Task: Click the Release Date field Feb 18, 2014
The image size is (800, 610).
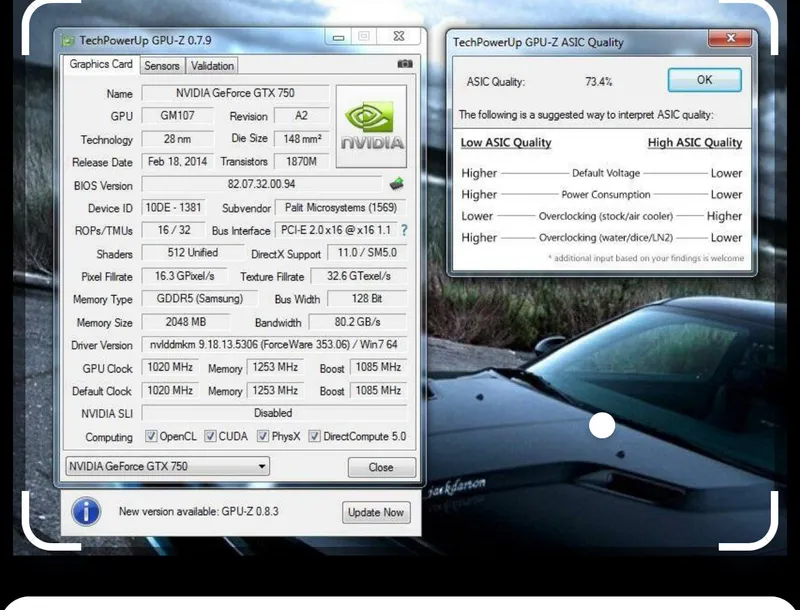Action: pyautogui.click(x=178, y=162)
